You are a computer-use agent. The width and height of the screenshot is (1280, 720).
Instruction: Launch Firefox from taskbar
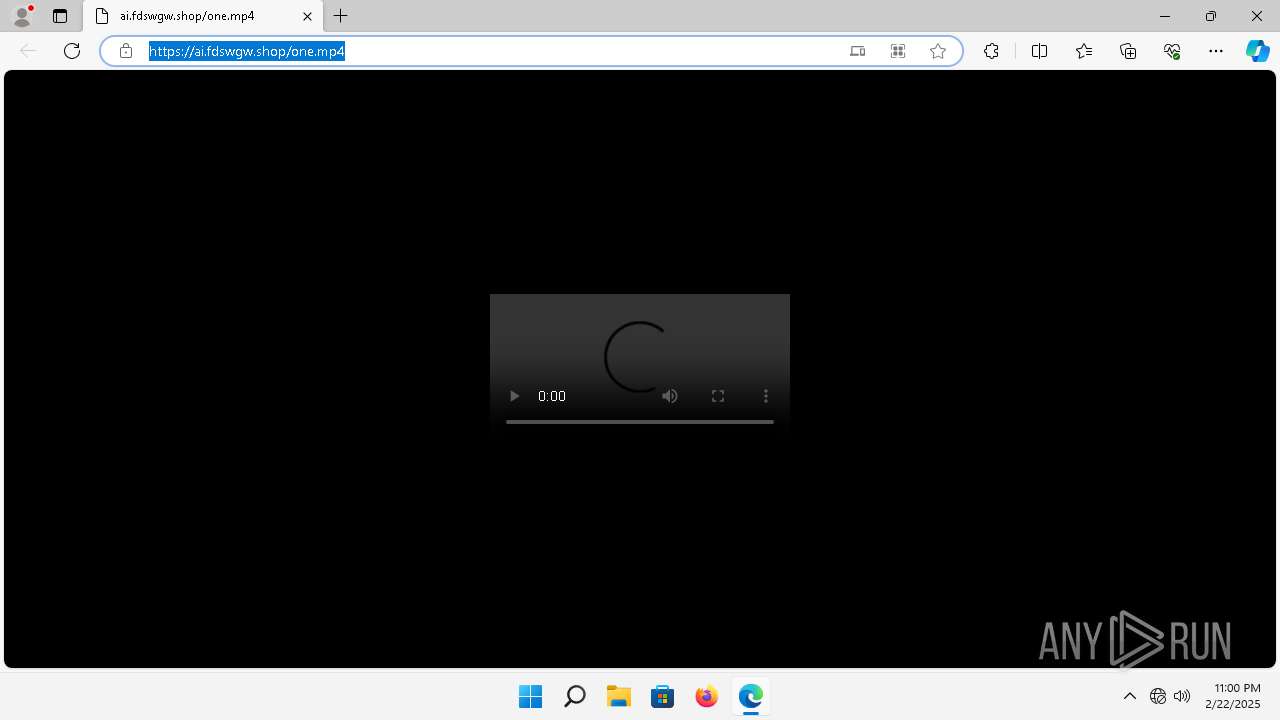point(706,696)
